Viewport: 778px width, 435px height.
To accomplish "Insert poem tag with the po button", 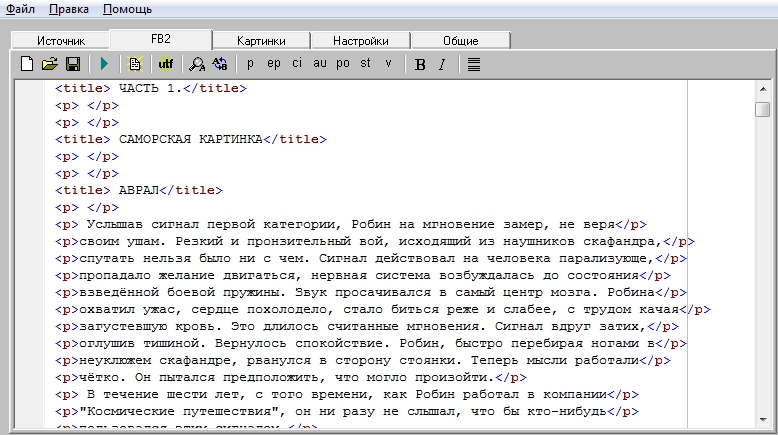I will click(343, 63).
